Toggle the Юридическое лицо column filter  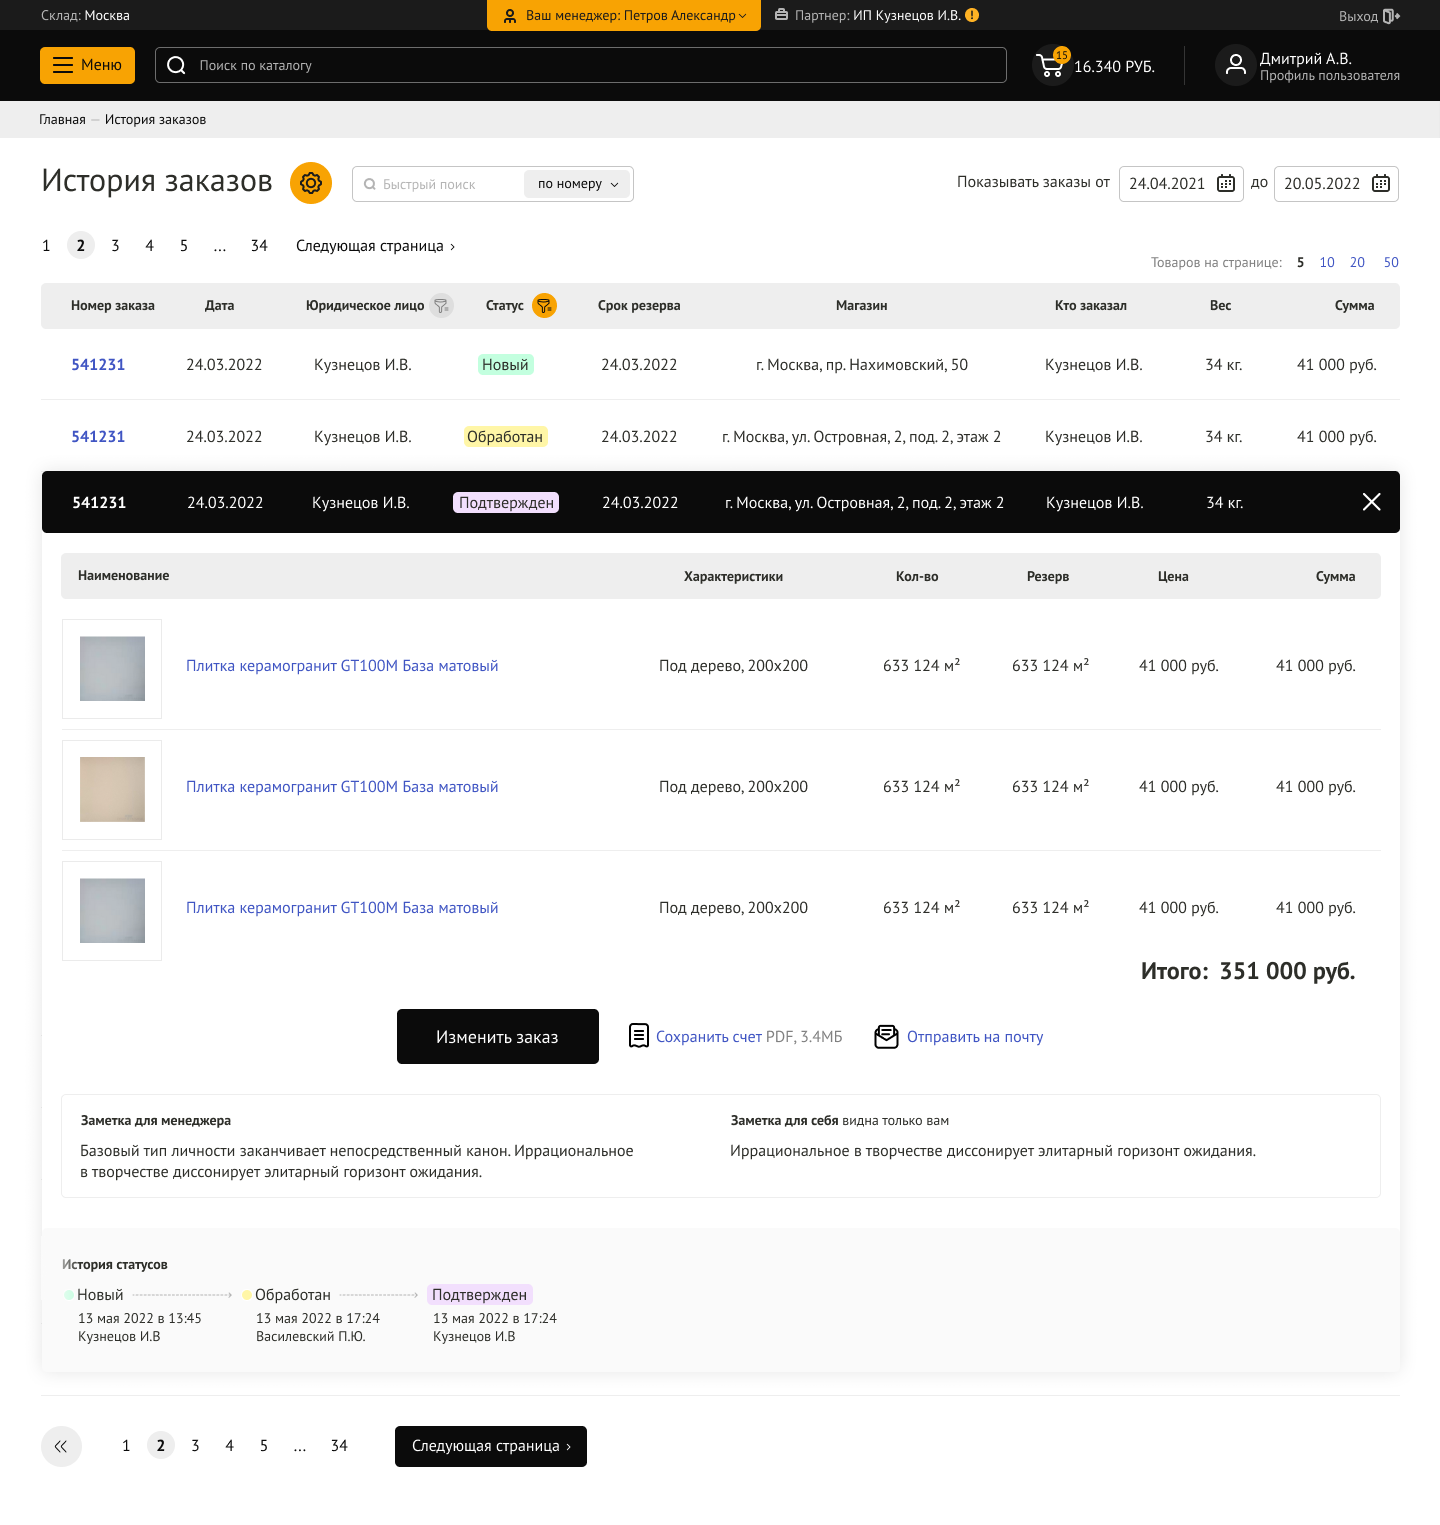(x=441, y=306)
